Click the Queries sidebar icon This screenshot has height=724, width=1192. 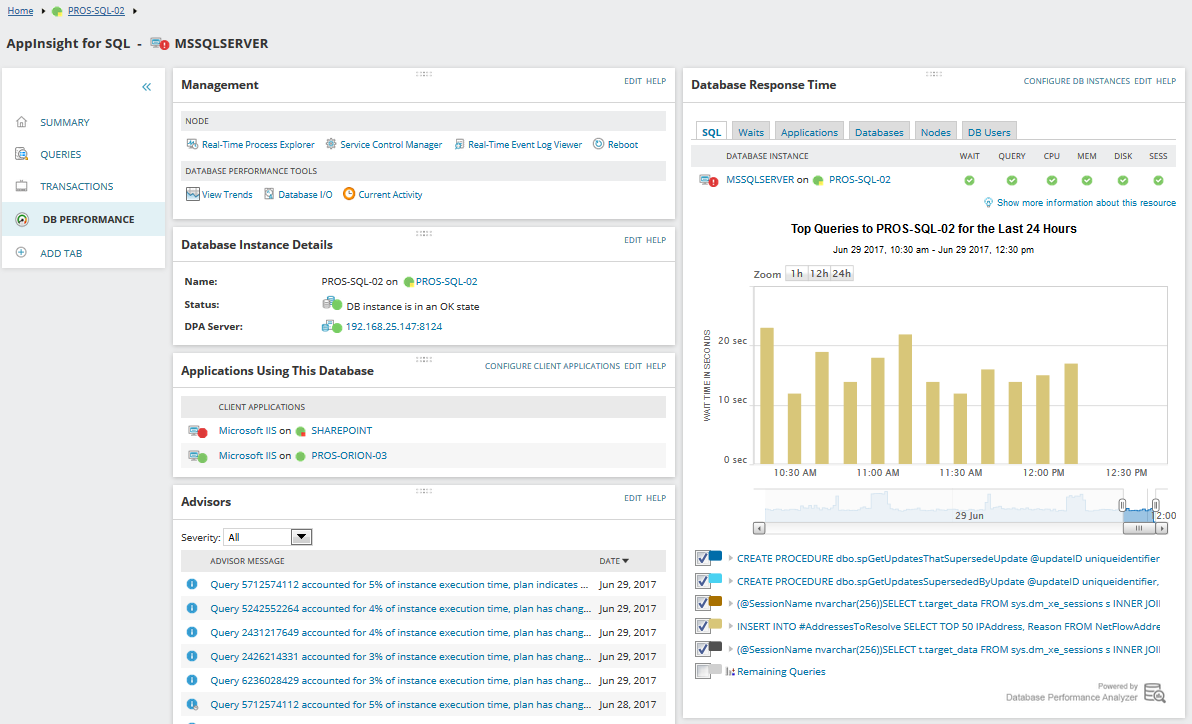(21, 154)
